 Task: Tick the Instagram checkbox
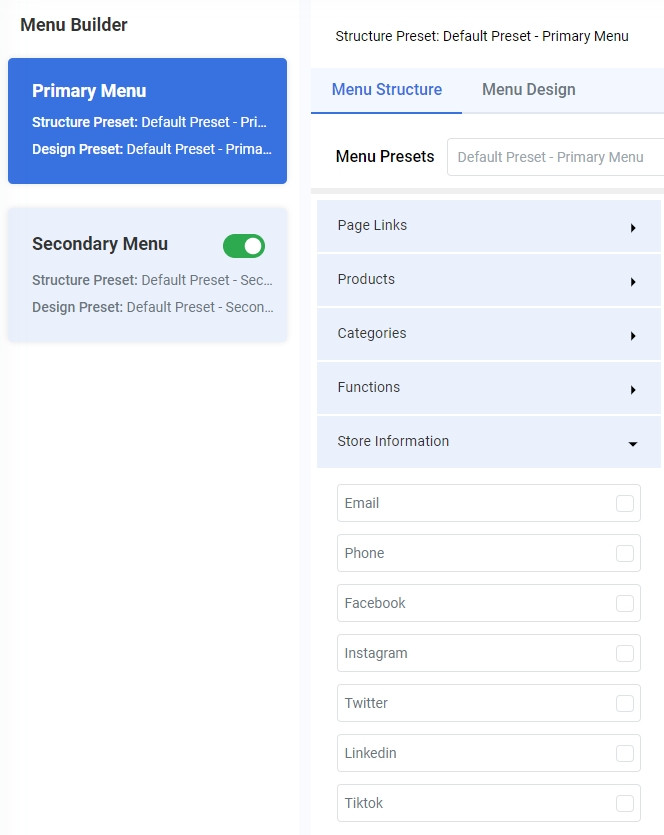pyautogui.click(x=625, y=653)
